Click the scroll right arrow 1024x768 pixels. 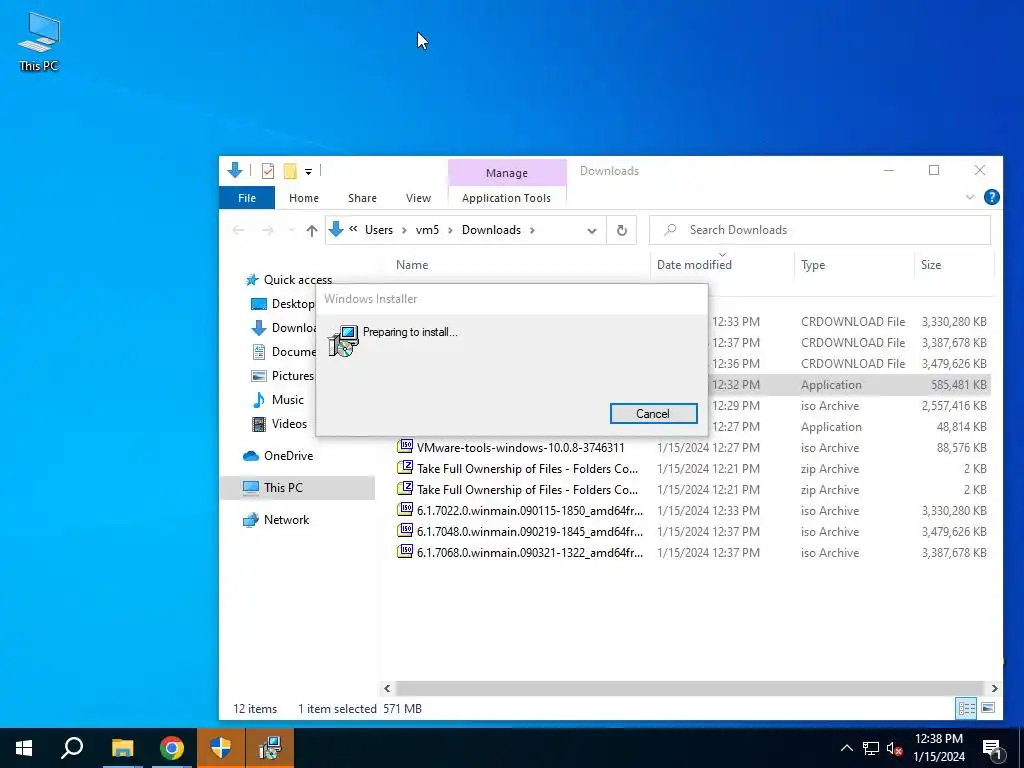(x=994, y=688)
